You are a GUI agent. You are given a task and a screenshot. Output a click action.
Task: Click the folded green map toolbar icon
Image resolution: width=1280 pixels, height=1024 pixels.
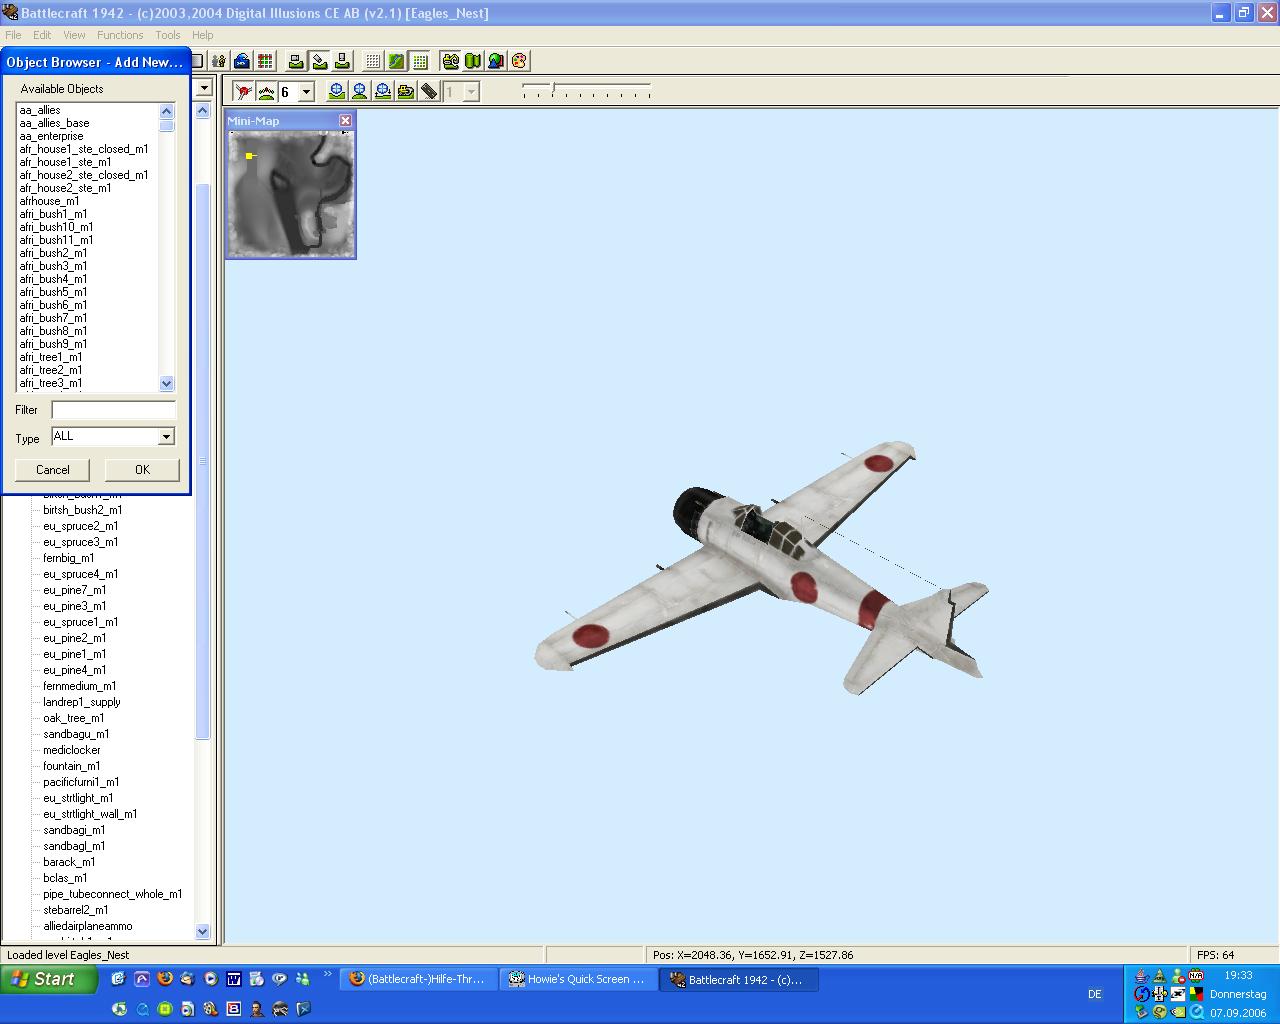[473, 61]
